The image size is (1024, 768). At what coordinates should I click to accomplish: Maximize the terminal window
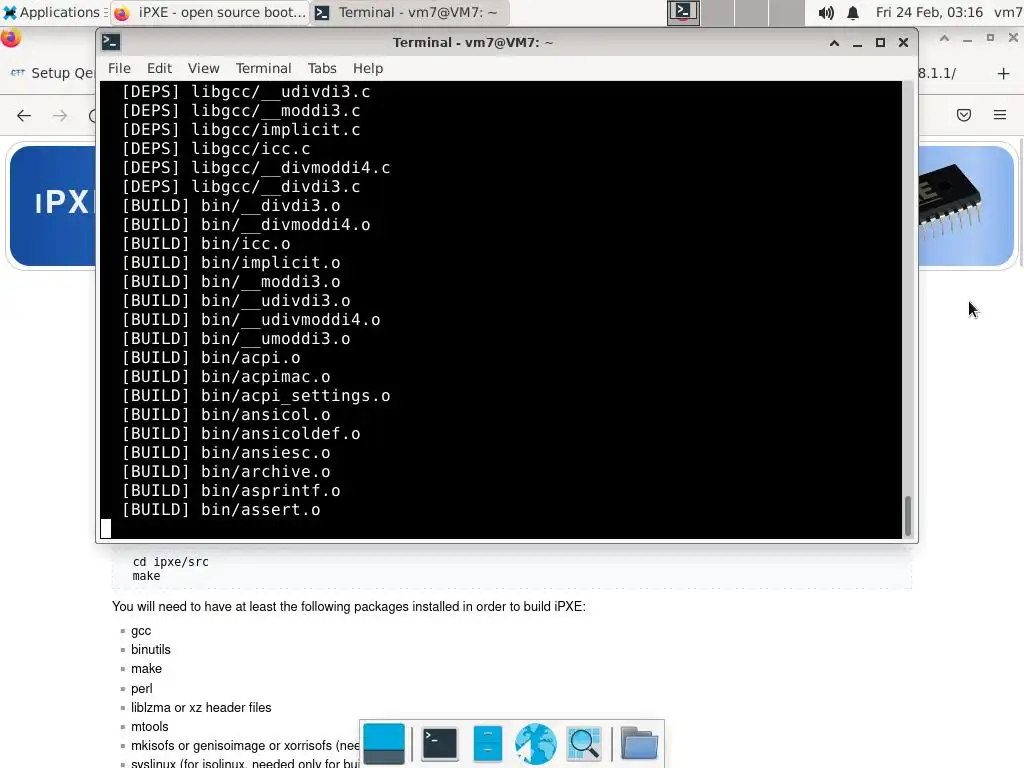pyautogui.click(x=880, y=42)
